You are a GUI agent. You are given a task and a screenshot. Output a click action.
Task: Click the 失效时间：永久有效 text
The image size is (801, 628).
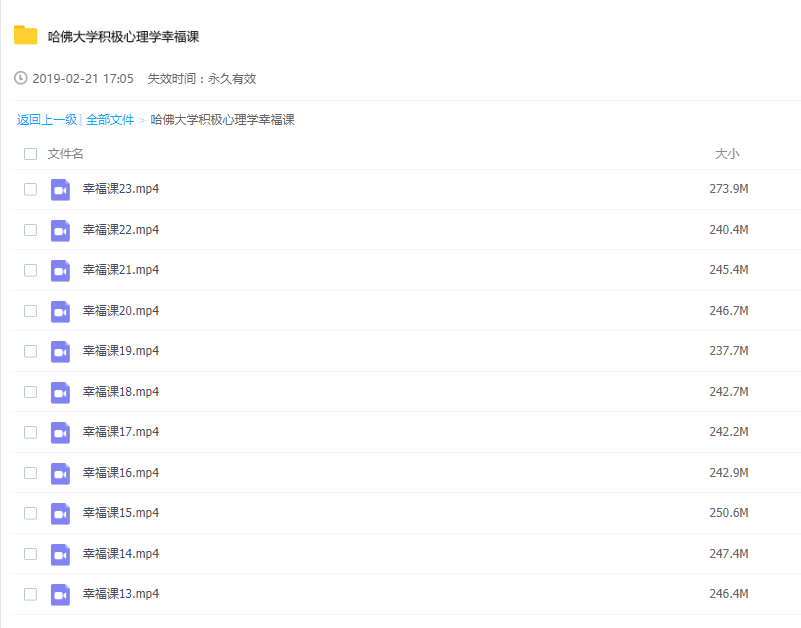tap(202, 79)
